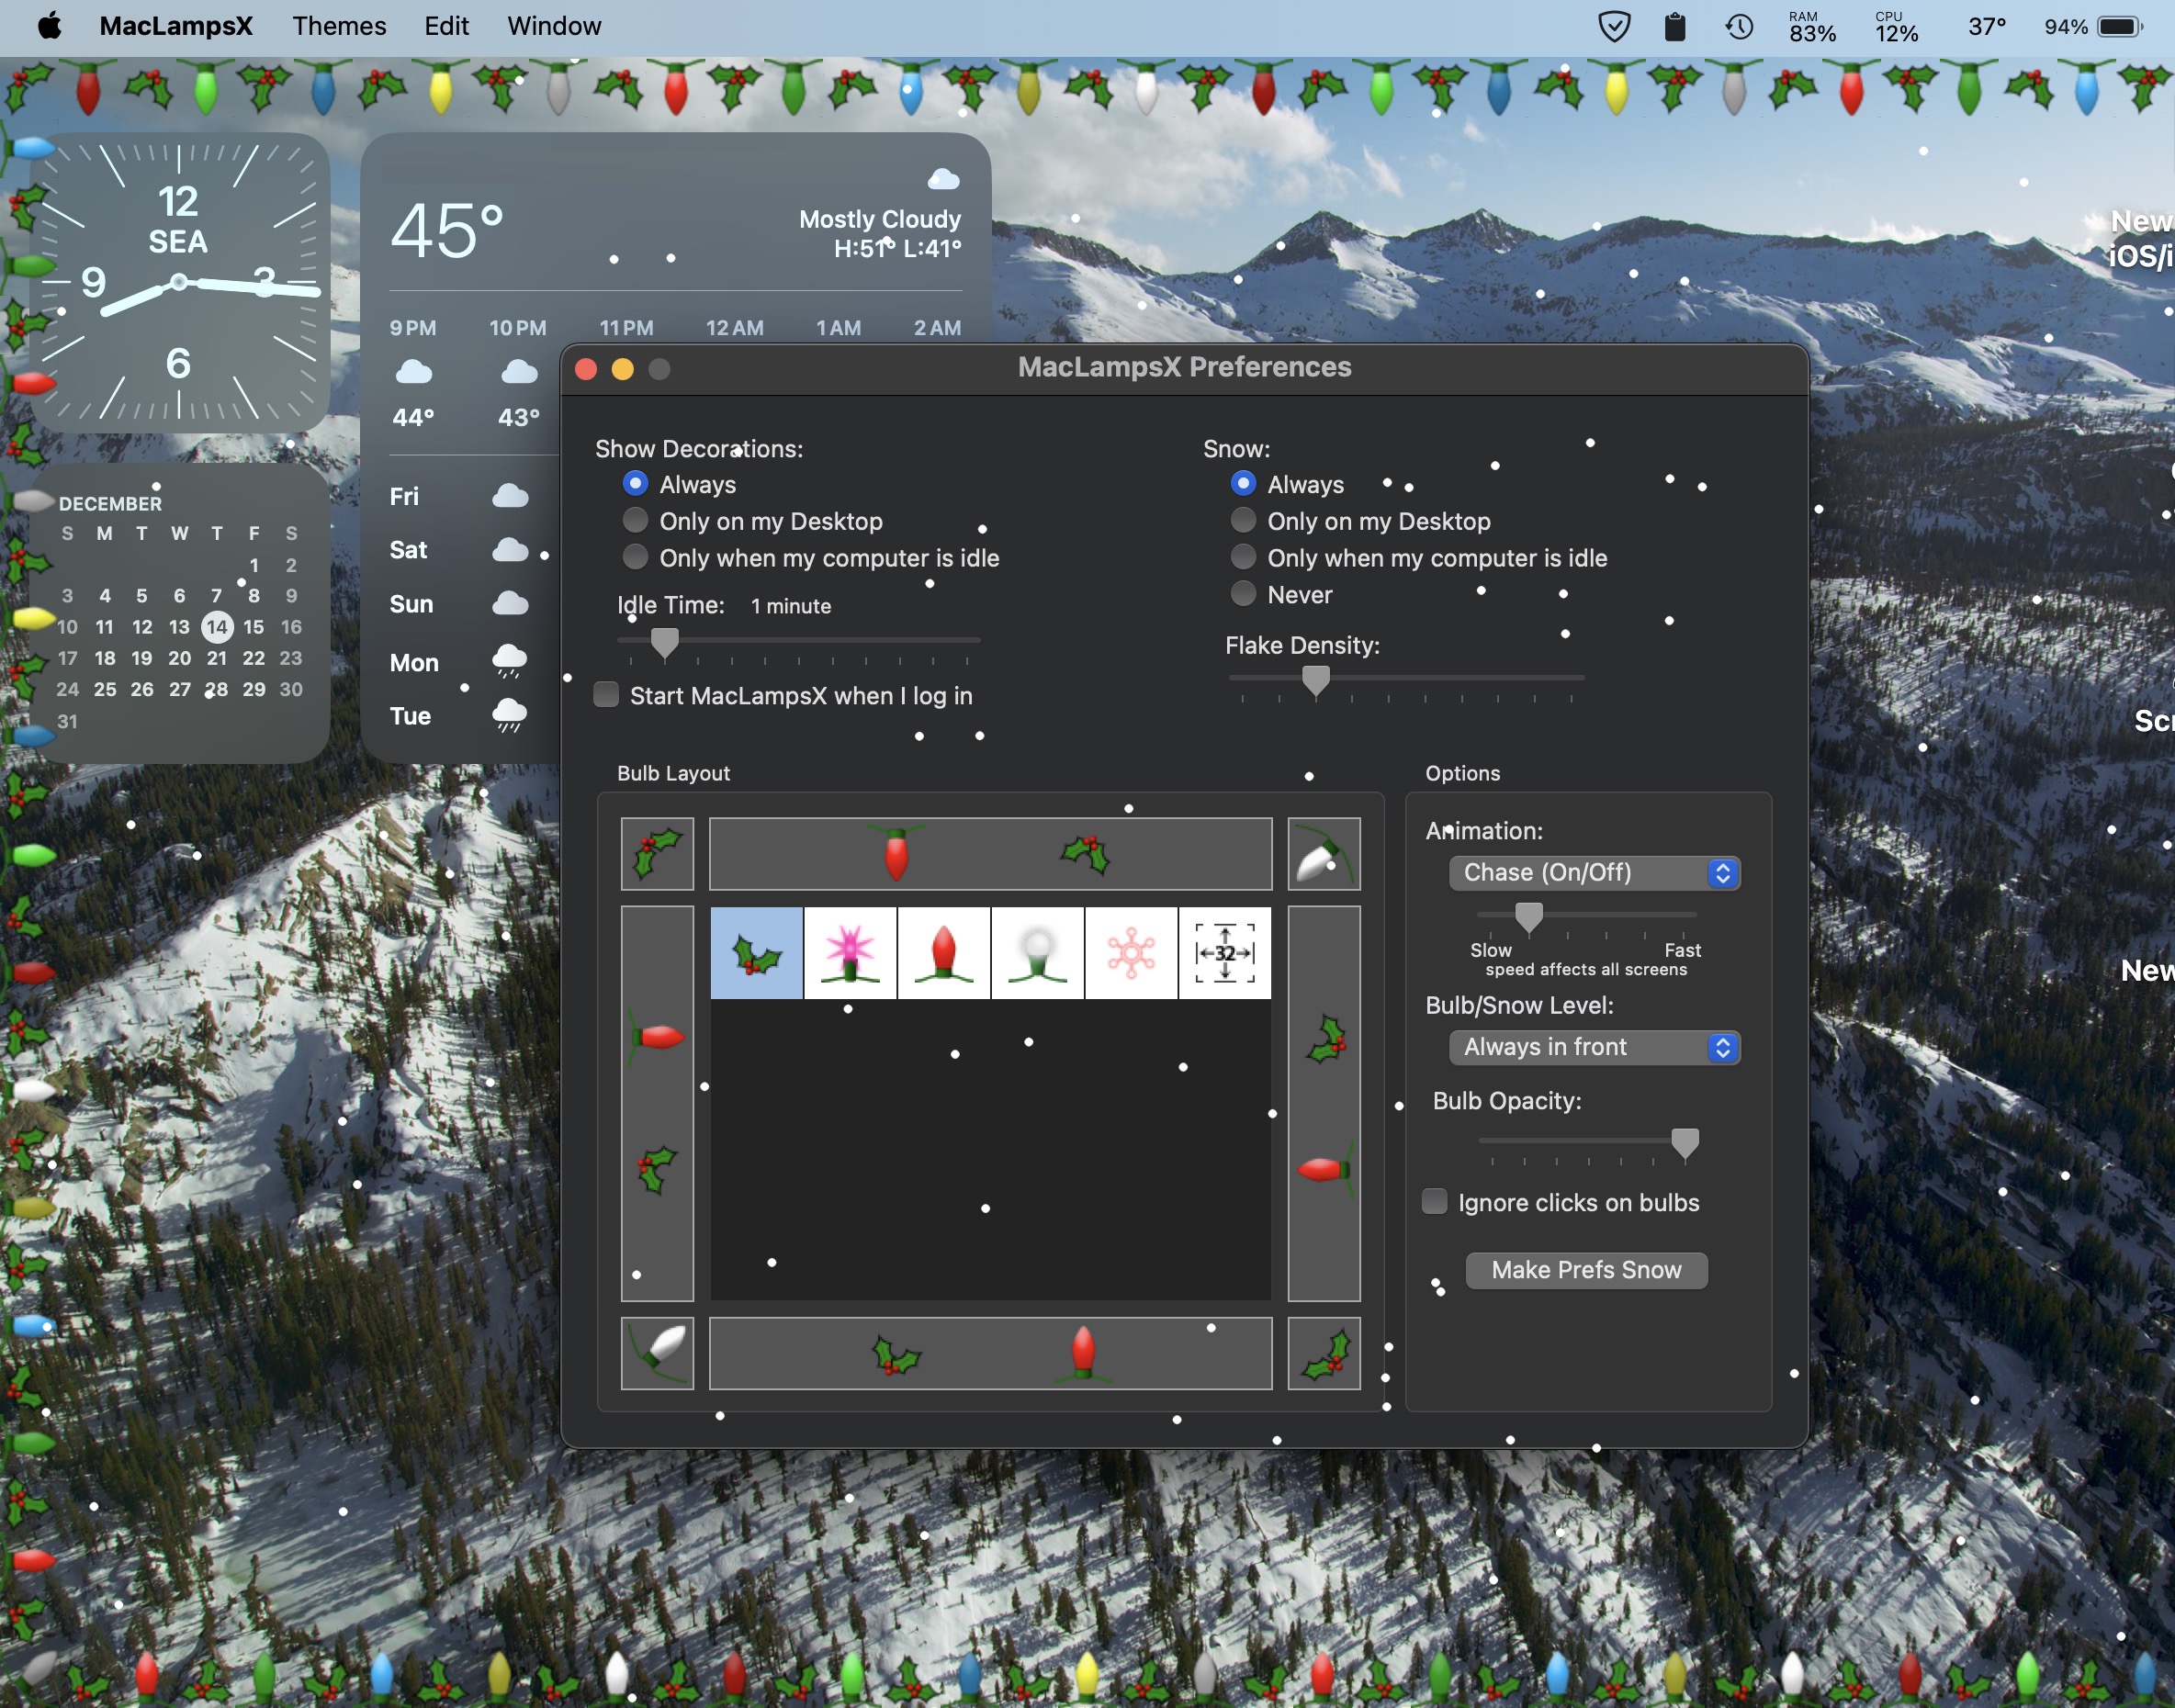Select the red bulb layout icon

[943, 953]
